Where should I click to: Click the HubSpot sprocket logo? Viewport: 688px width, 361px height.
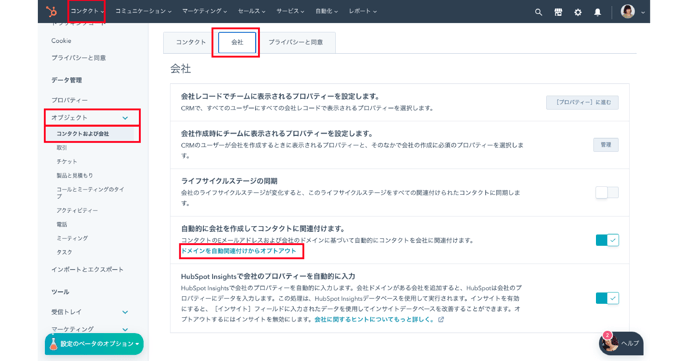pos(52,11)
